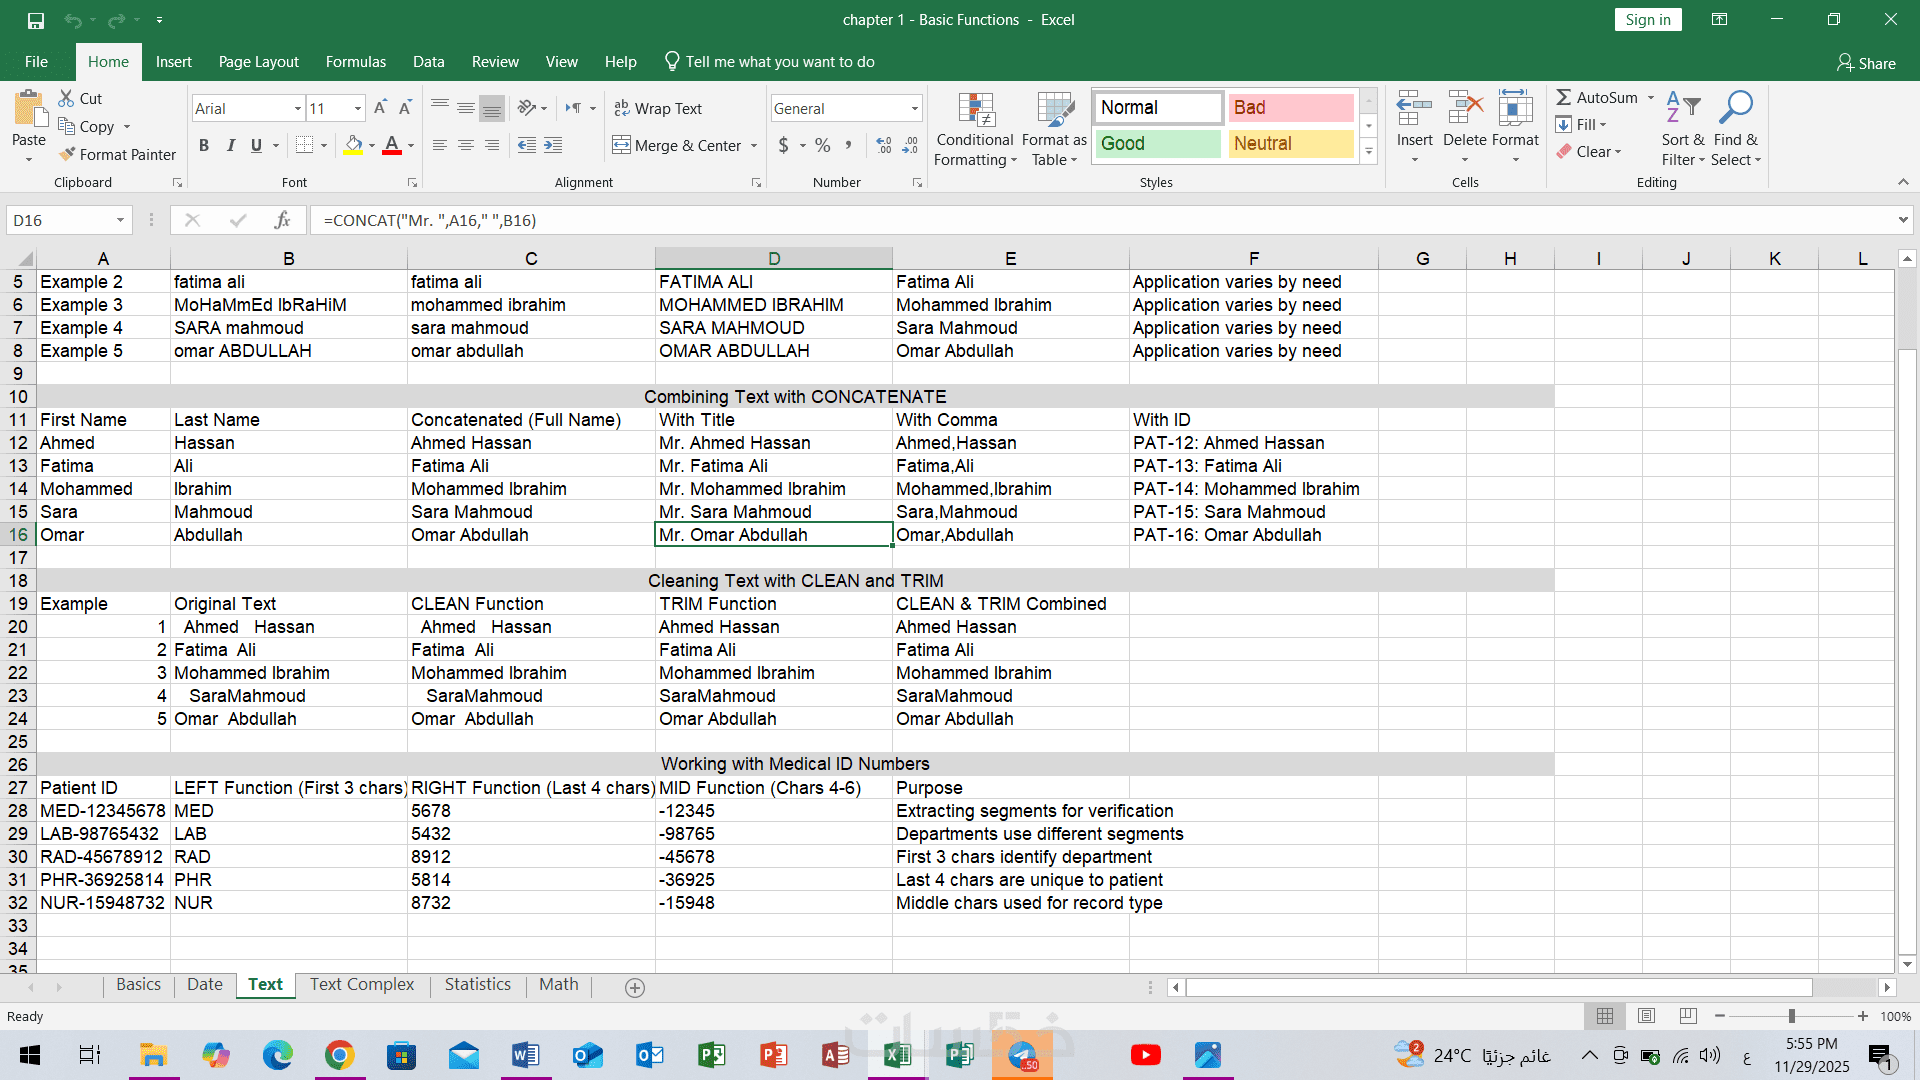Switch to the Text Complex sheet tab
The width and height of the screenshot is (1920, 1080).
[x=361, y=984]
